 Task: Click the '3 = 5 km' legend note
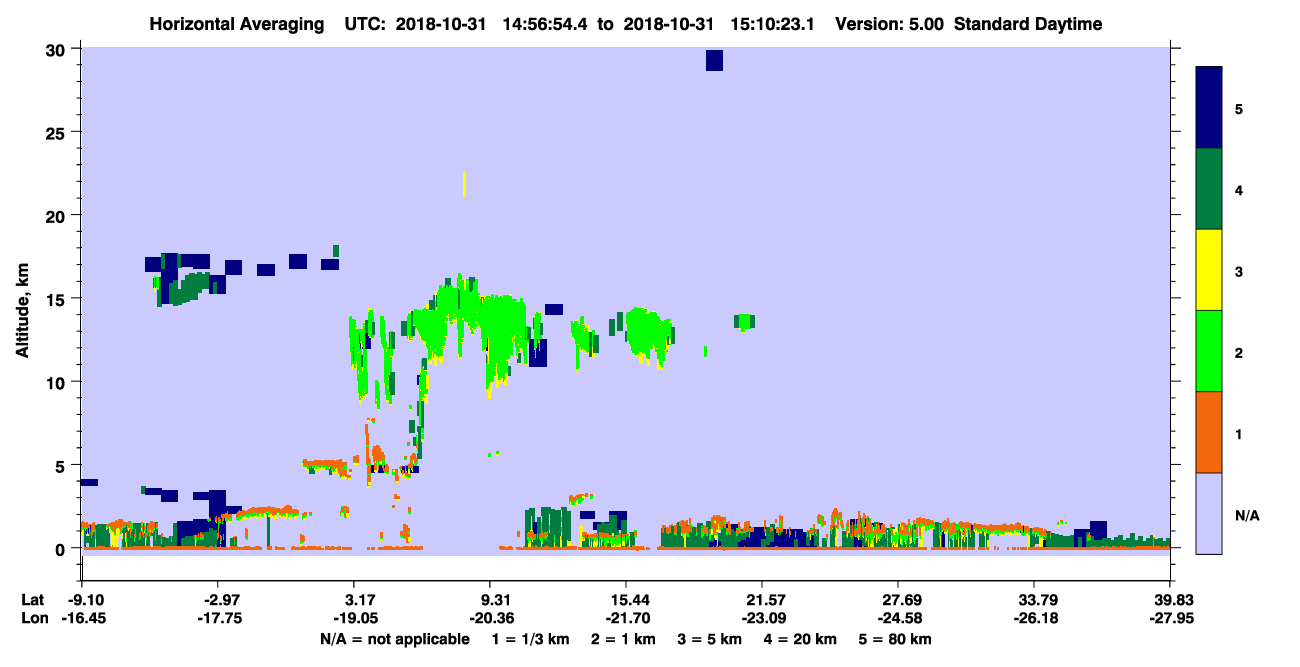coord(711,638)
